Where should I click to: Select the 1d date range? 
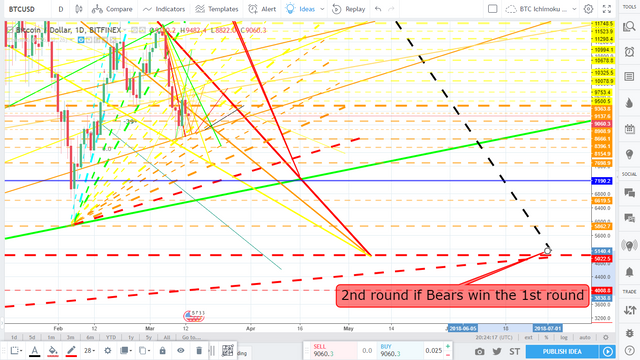point(14,337)
